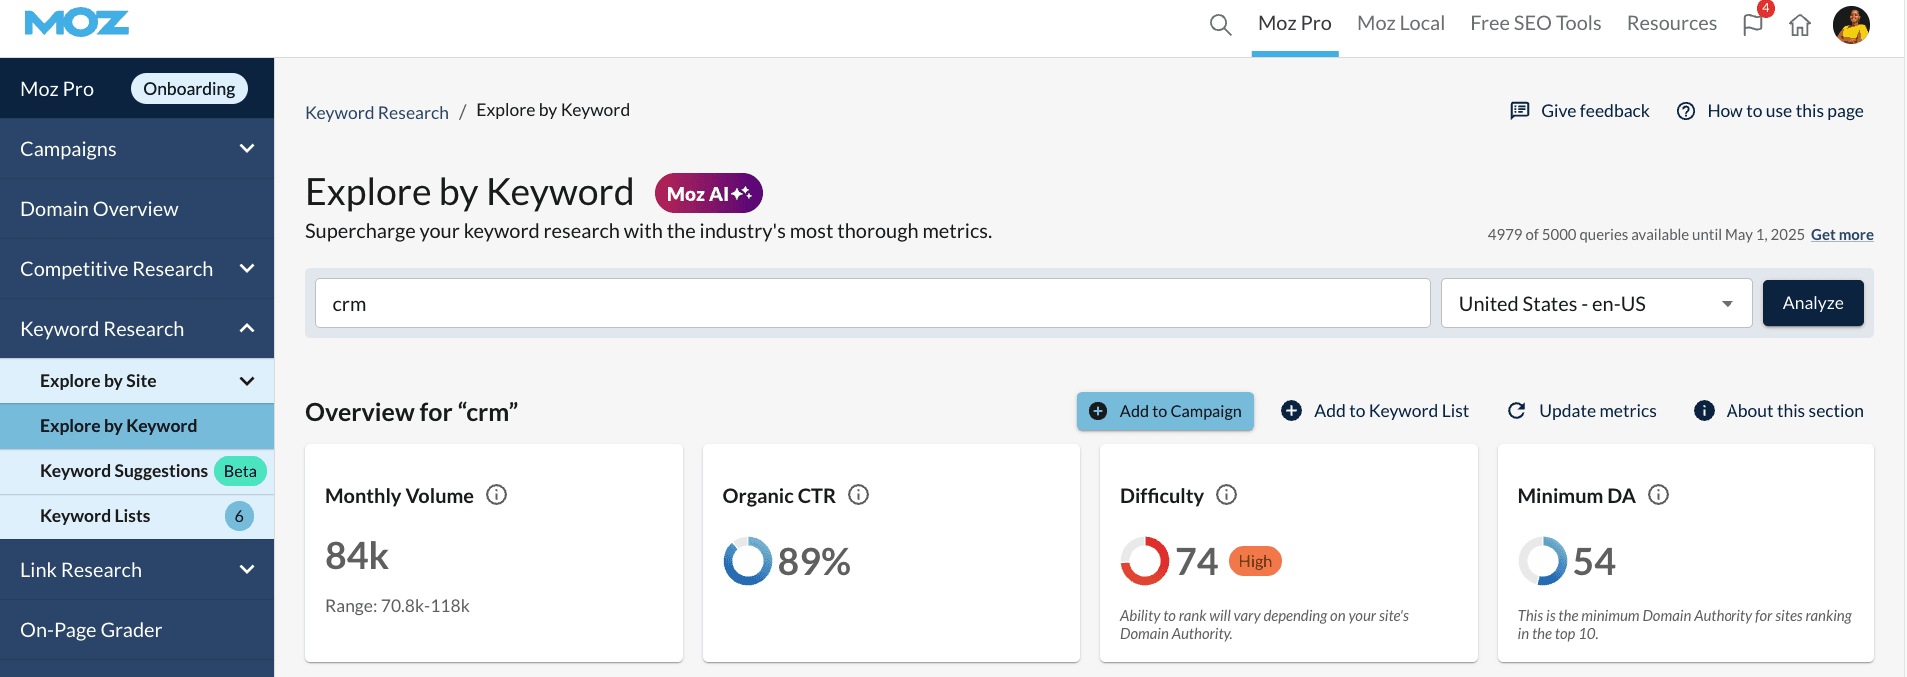Click the Add to Campaign button
The width and height of the screenshot is (1907, 677).
[x=1165, y=411]
